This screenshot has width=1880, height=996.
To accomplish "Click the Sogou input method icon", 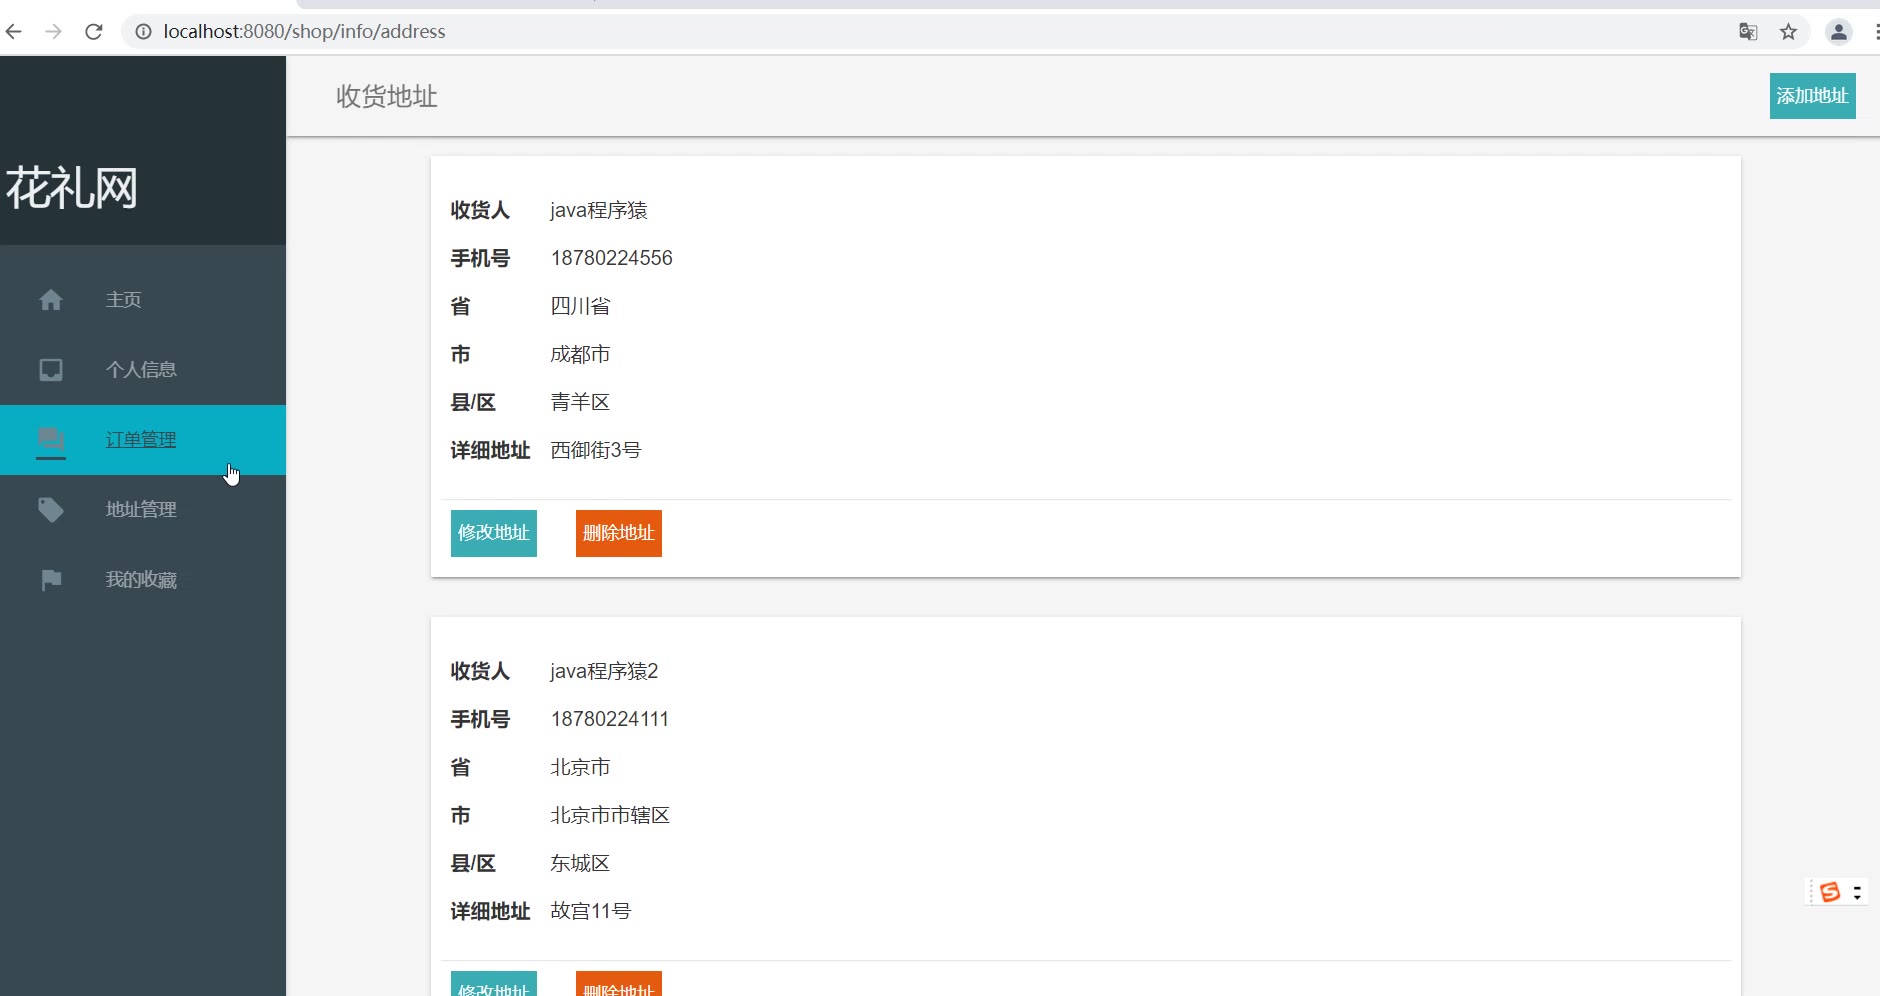I will click(x=1830, y=892).
